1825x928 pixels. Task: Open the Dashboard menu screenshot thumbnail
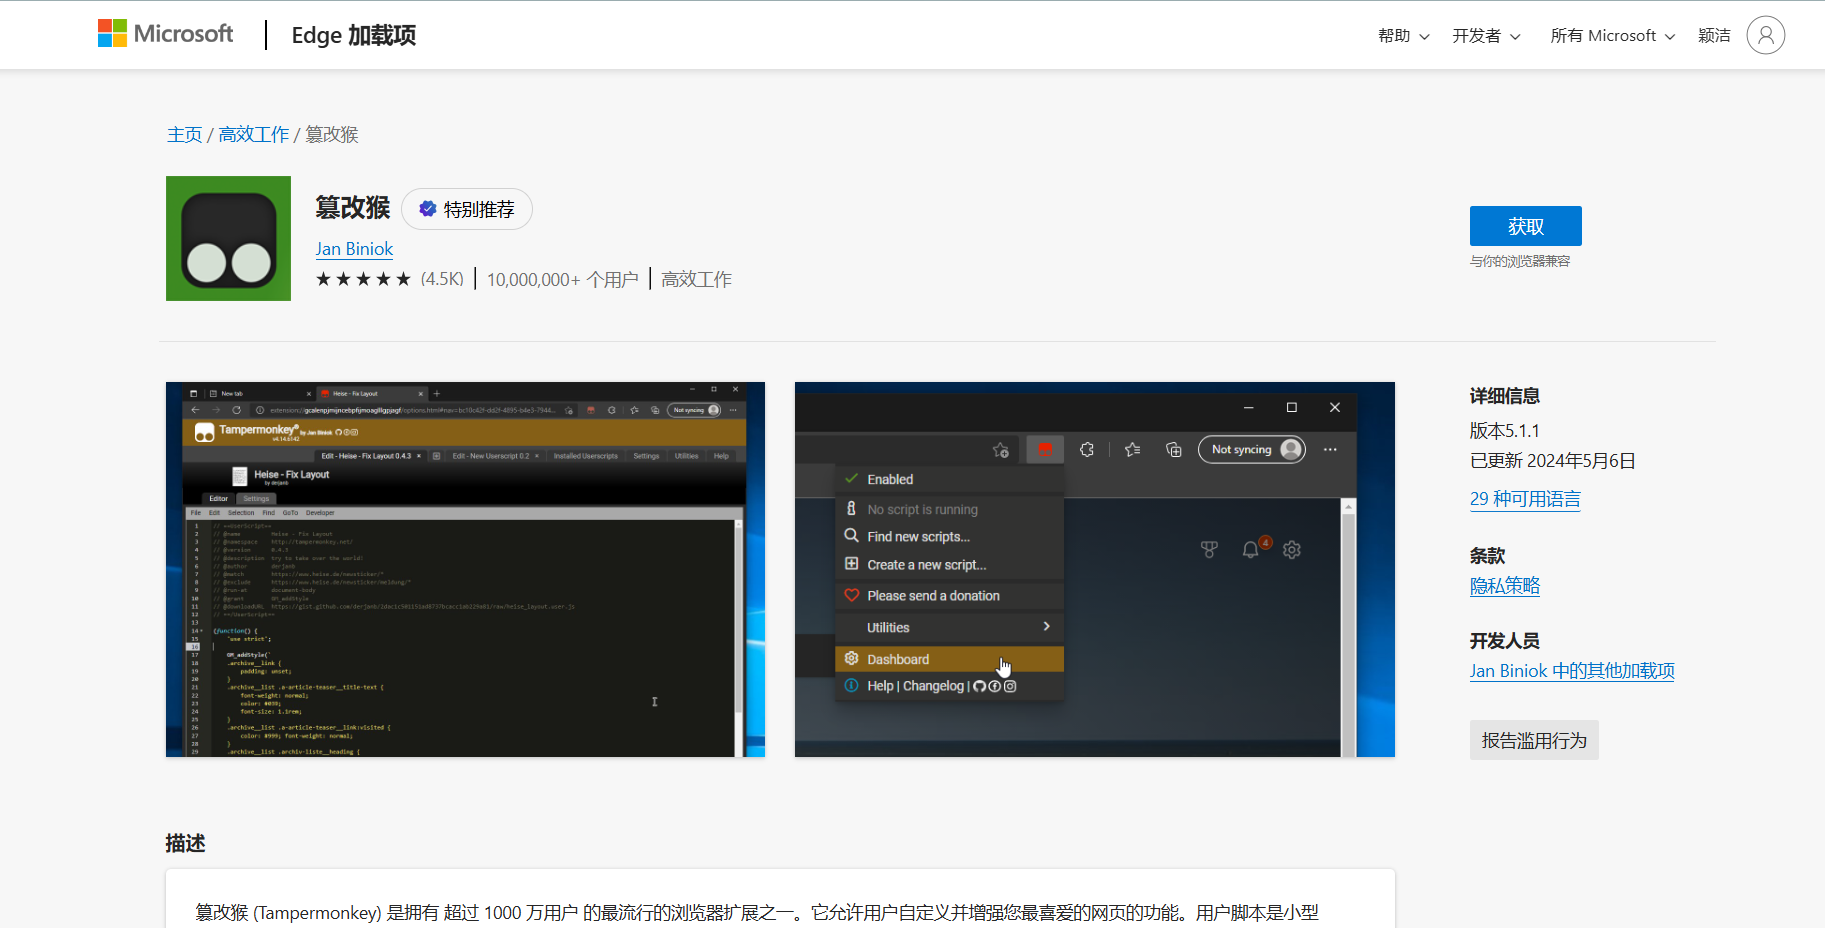coord(1094,569)
